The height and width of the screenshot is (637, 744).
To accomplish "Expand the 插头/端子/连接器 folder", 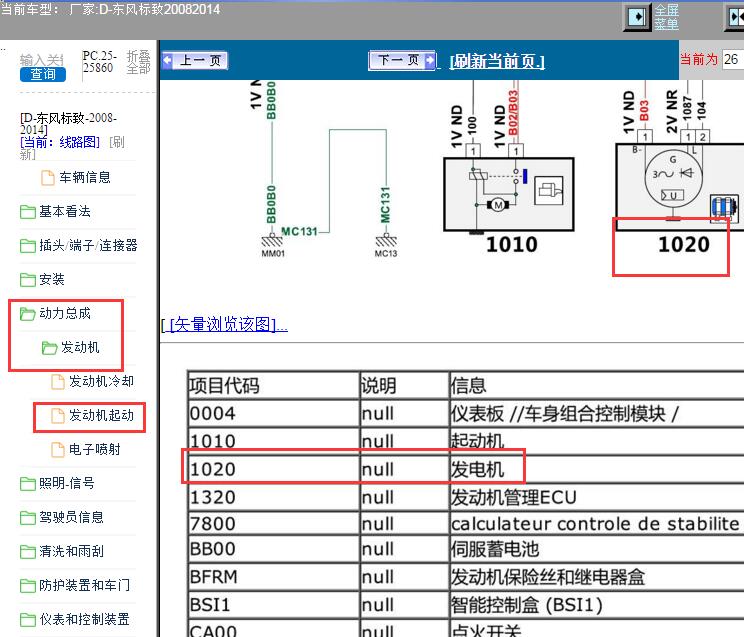I will pos(88,245).
